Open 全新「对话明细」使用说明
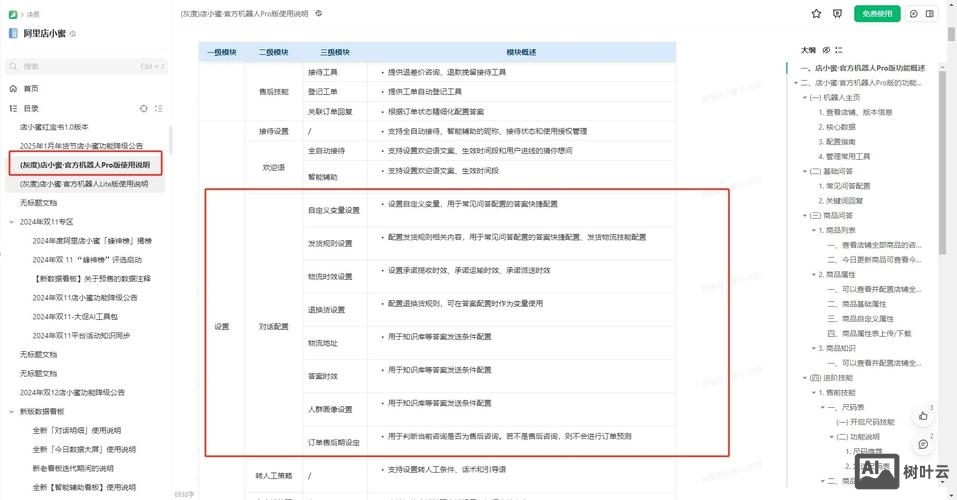 click(x=76, y=430)
